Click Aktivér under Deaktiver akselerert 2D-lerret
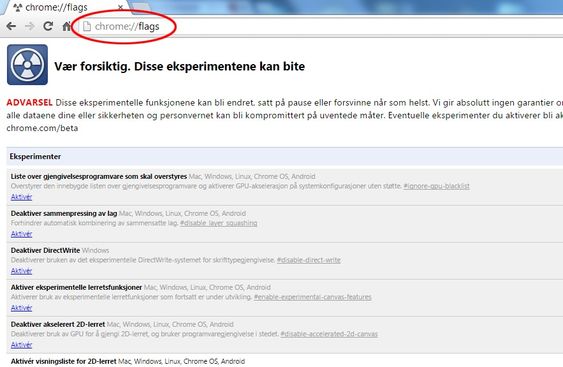Image resolution: width=563 pixels, height=367 pixels. point(21,345)
